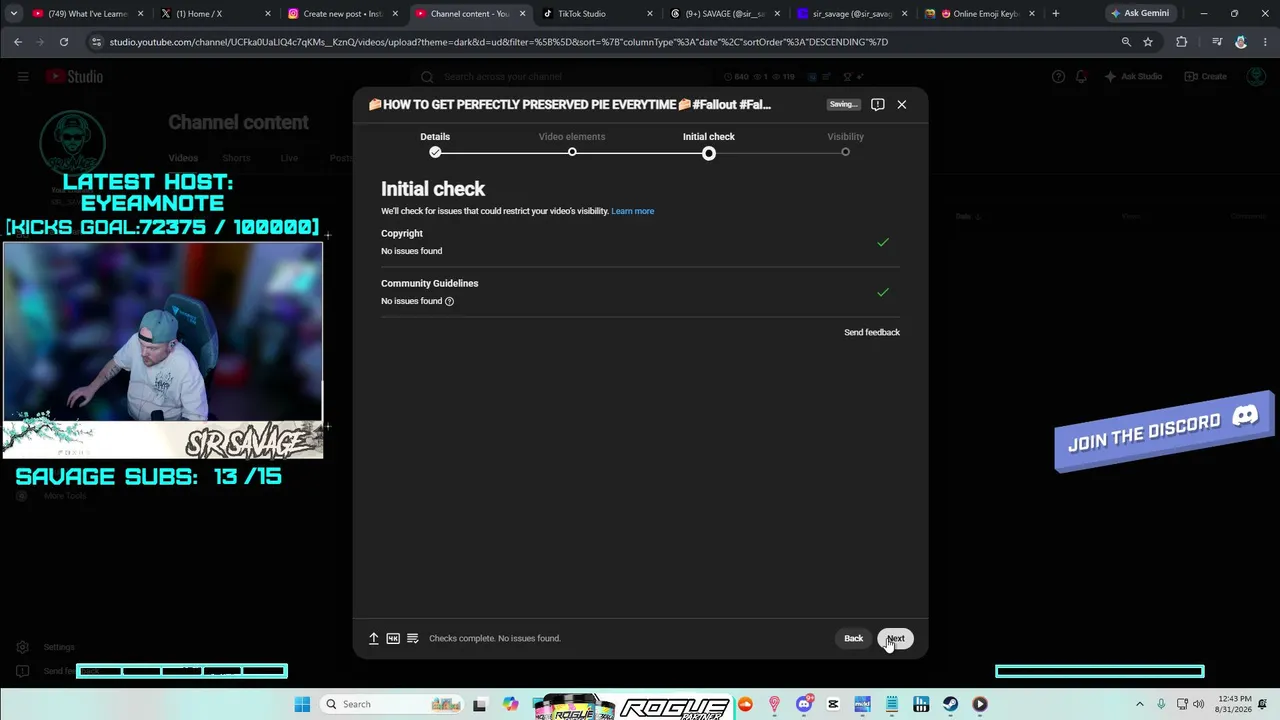Screen dimensions: 1280x720
Task: Click the checks status icon in footer
Action: [412, 638]
